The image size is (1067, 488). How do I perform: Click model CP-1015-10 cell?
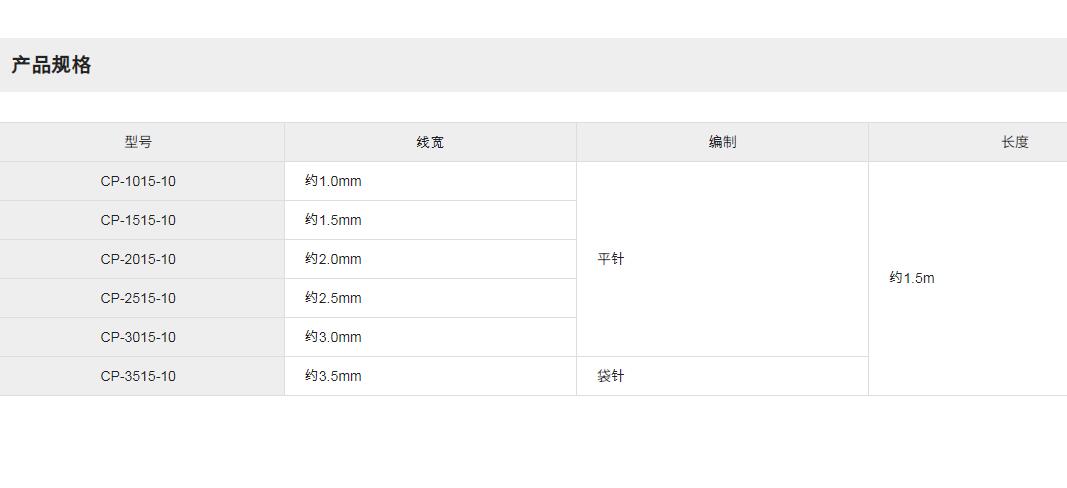coord(138,181)
